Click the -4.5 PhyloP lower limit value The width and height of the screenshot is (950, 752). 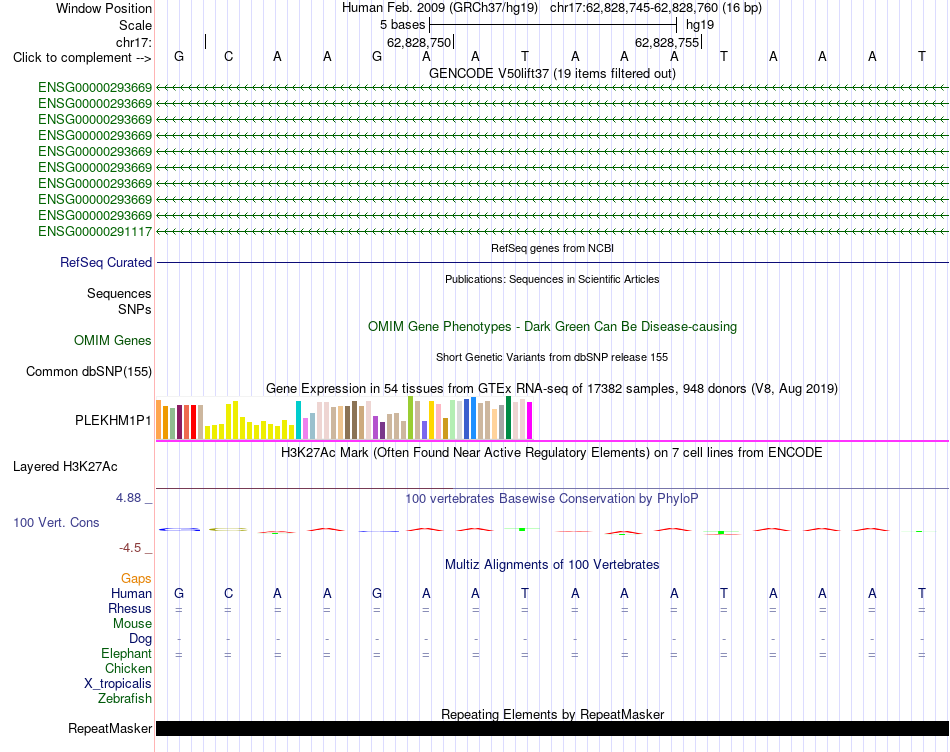tap(130, 548)
